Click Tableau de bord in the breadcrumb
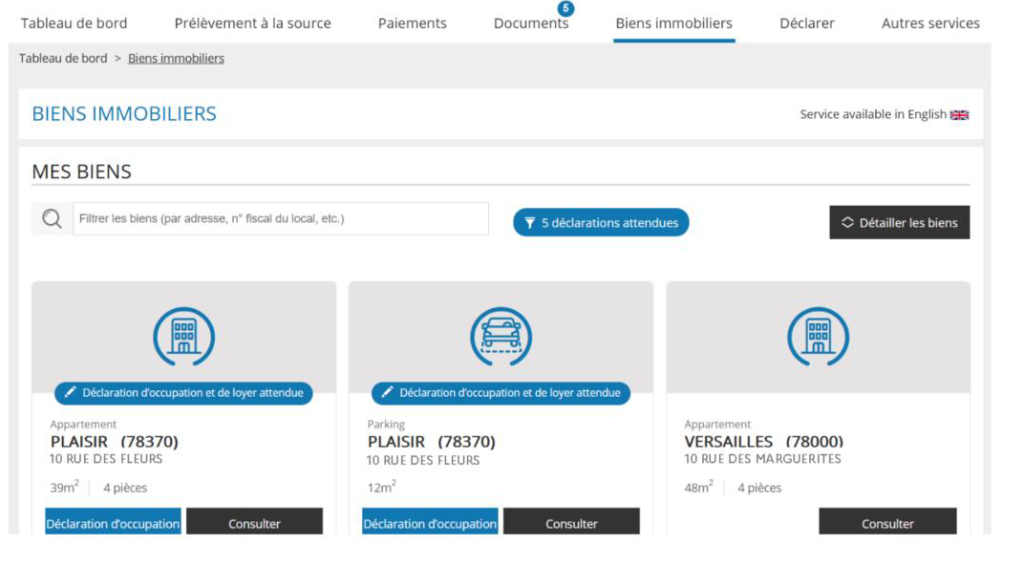Image resolution: width=1012 pixels, height=566 pixels. click(x=63, y=58)
